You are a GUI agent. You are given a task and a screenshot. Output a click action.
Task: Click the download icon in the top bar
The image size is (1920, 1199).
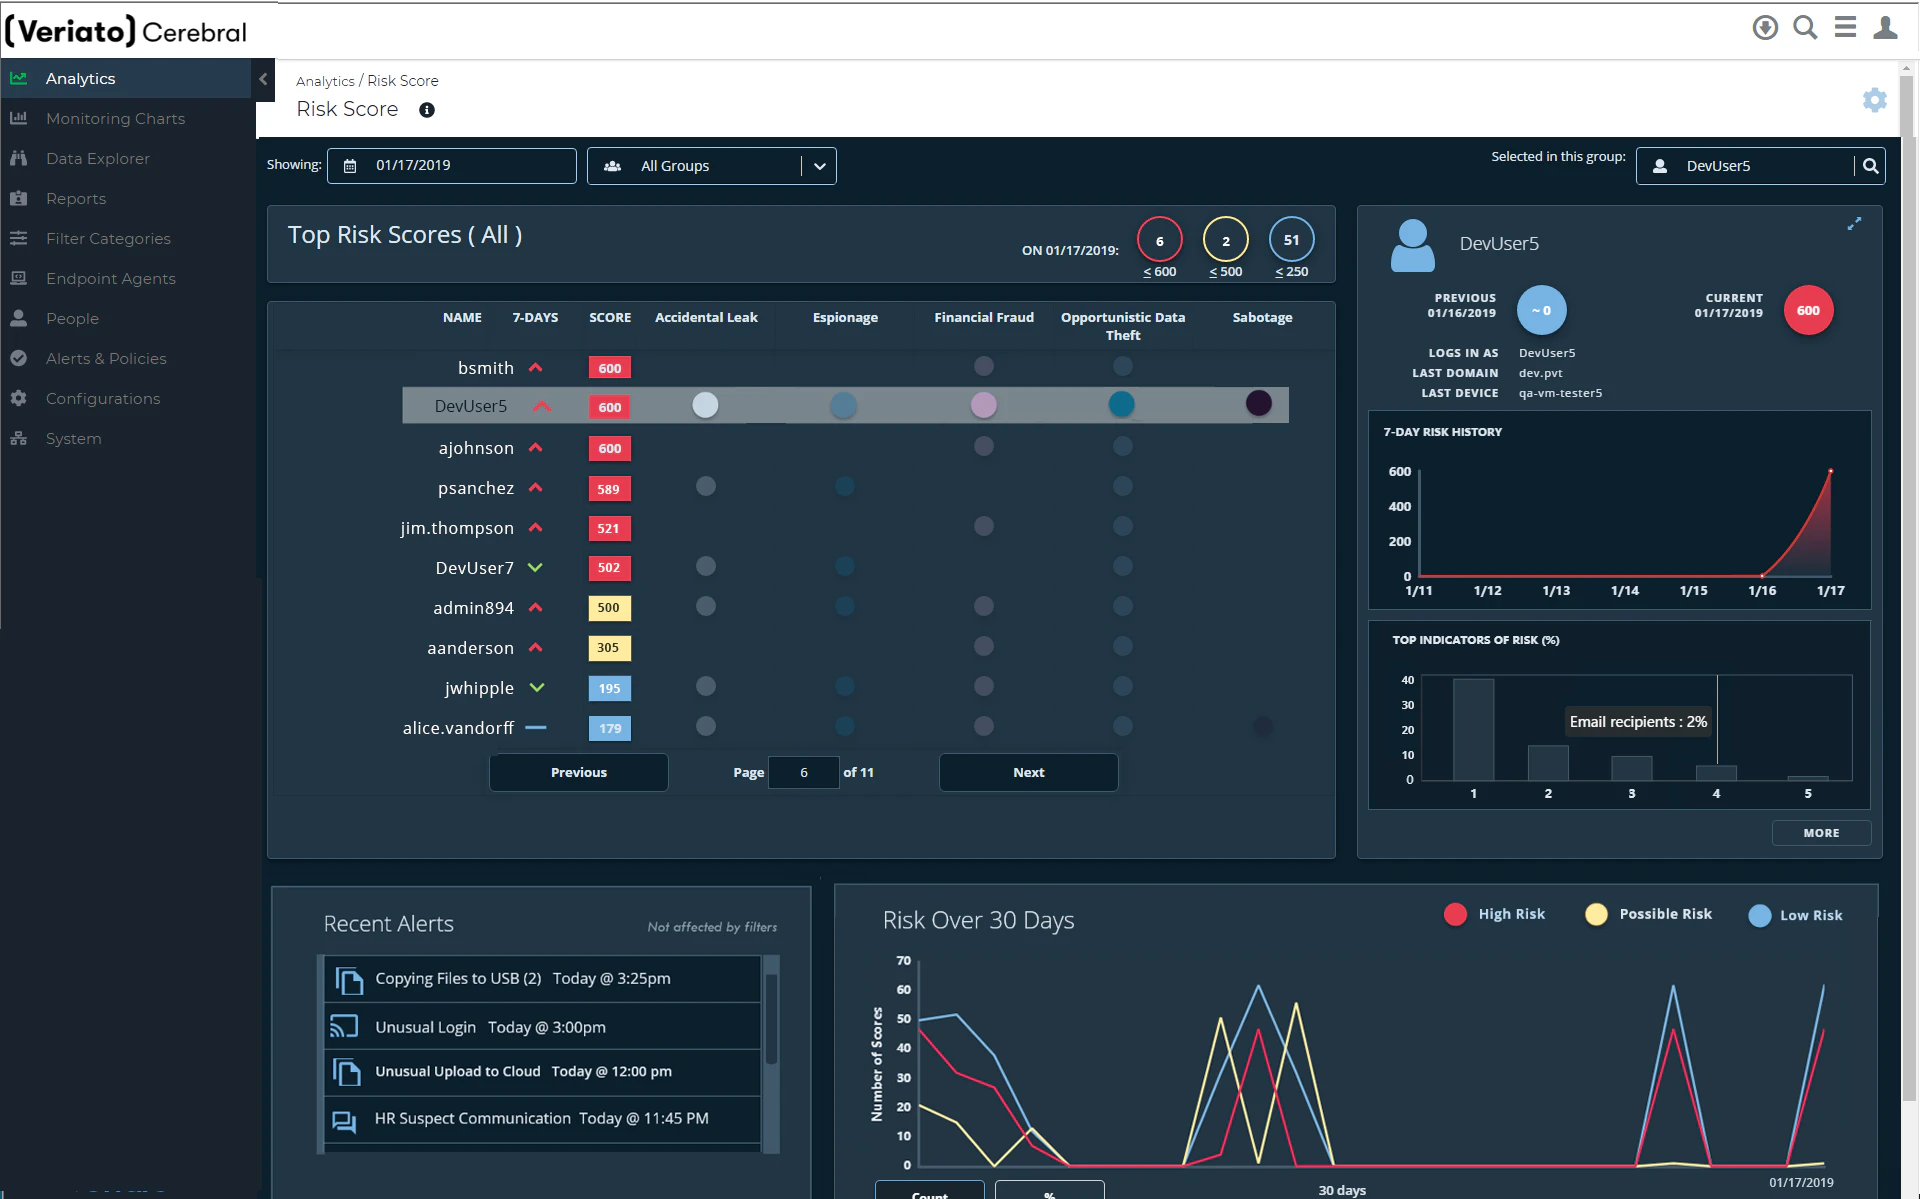click(x=1764, y=27)
